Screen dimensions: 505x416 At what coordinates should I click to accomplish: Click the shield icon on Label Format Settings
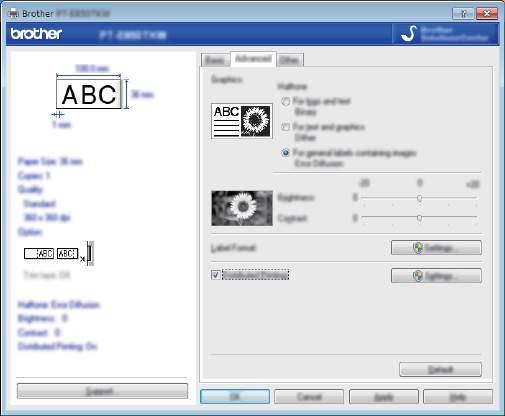click(418, 248)
